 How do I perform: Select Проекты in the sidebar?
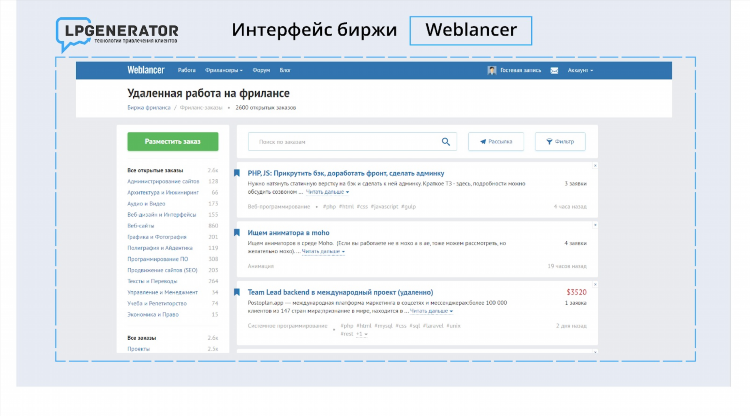coord(139,349)
